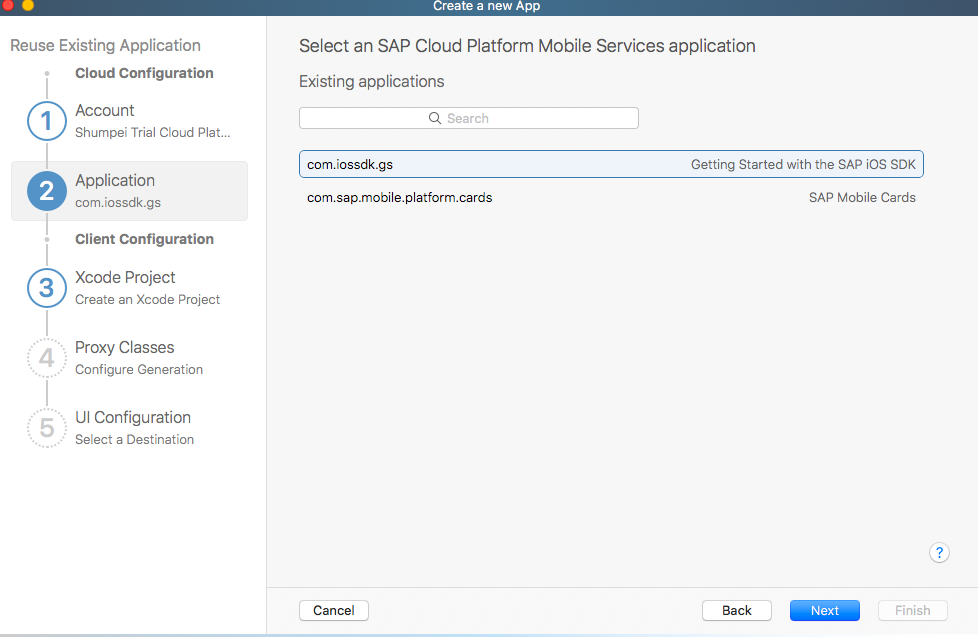Click the magnifying glass search icon
978x639 pixels.
(435, 118)
